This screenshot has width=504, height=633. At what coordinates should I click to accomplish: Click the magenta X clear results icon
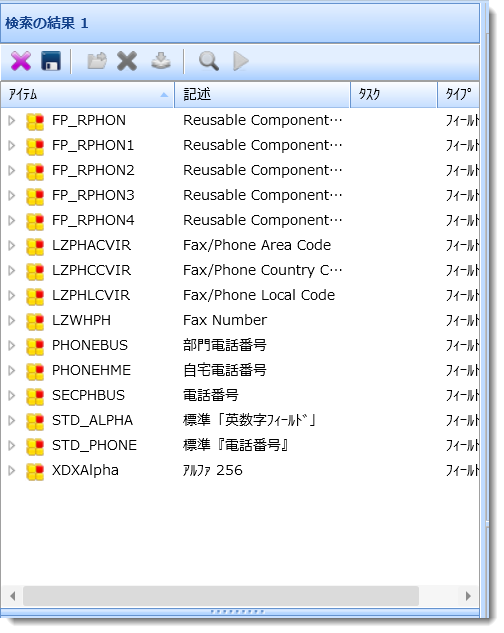21,61
